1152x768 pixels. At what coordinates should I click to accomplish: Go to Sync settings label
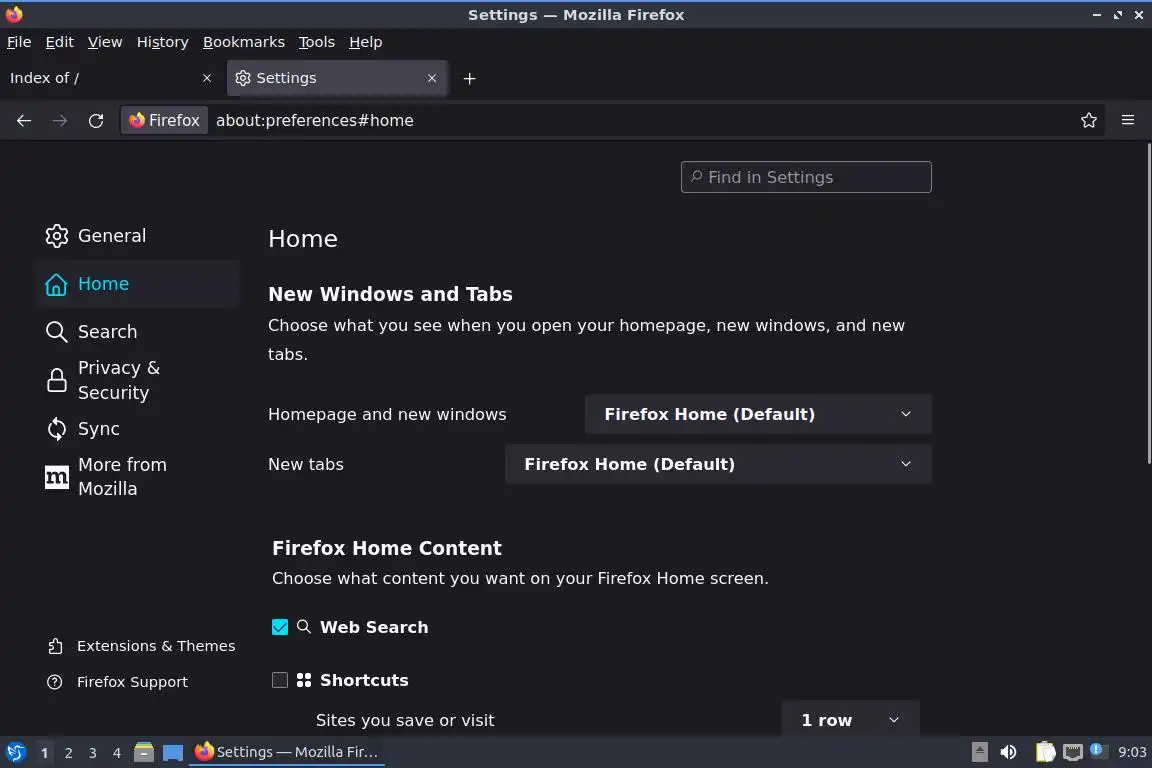point(98,429)
